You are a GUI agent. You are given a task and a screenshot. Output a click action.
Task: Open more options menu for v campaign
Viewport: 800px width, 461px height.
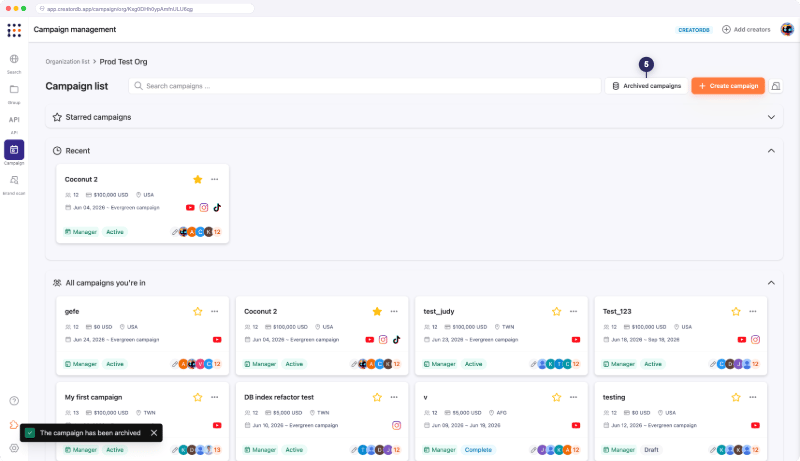(x=573, y=397)
